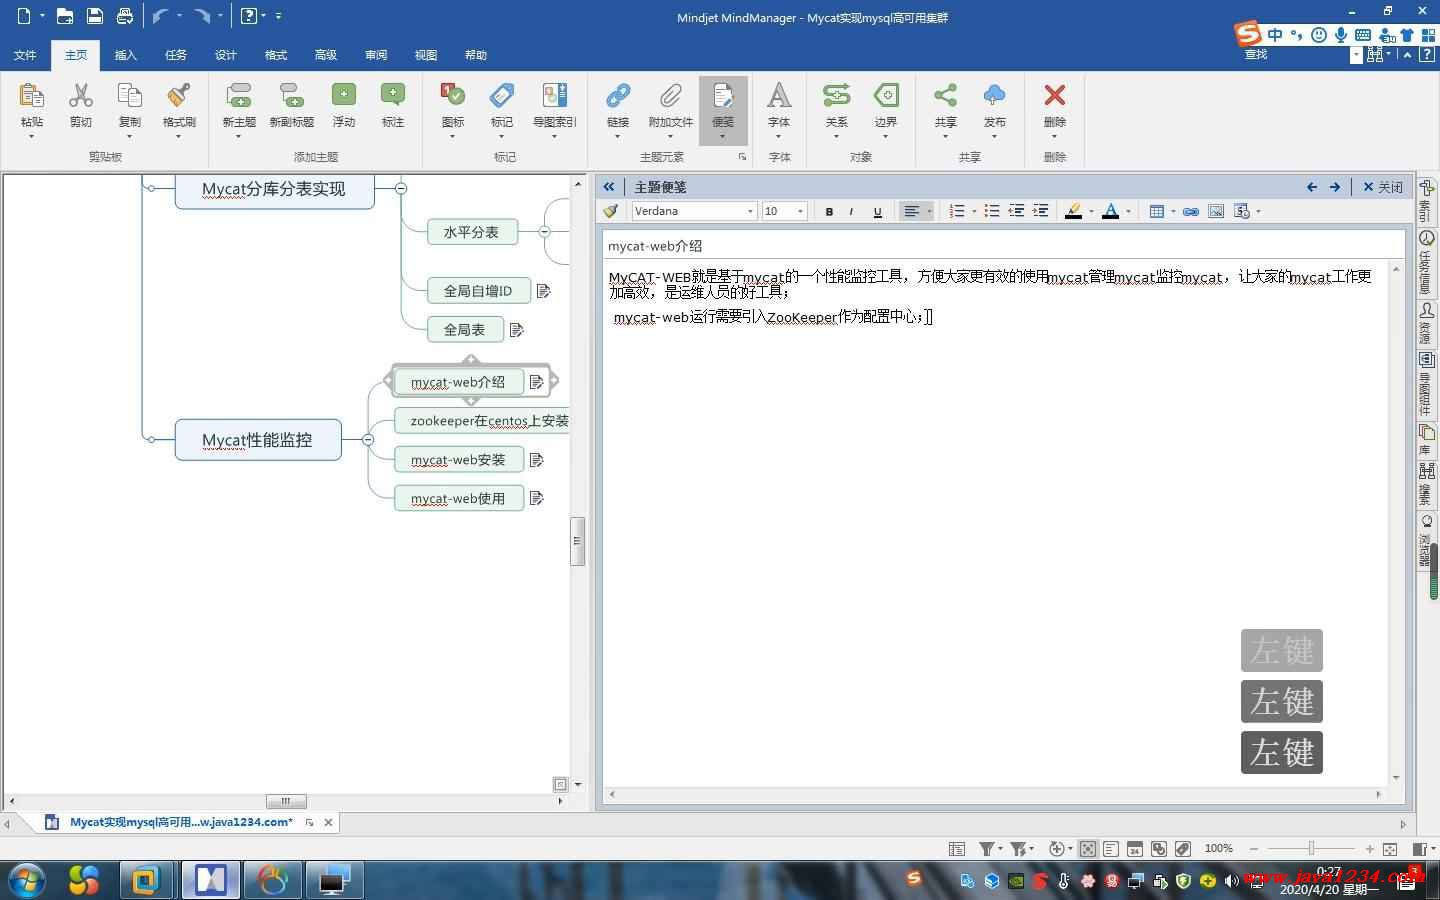Open the highlight color dropdown arrow
The image size is (1440, 900).
pyautogui.click(x=1090, y=211)
